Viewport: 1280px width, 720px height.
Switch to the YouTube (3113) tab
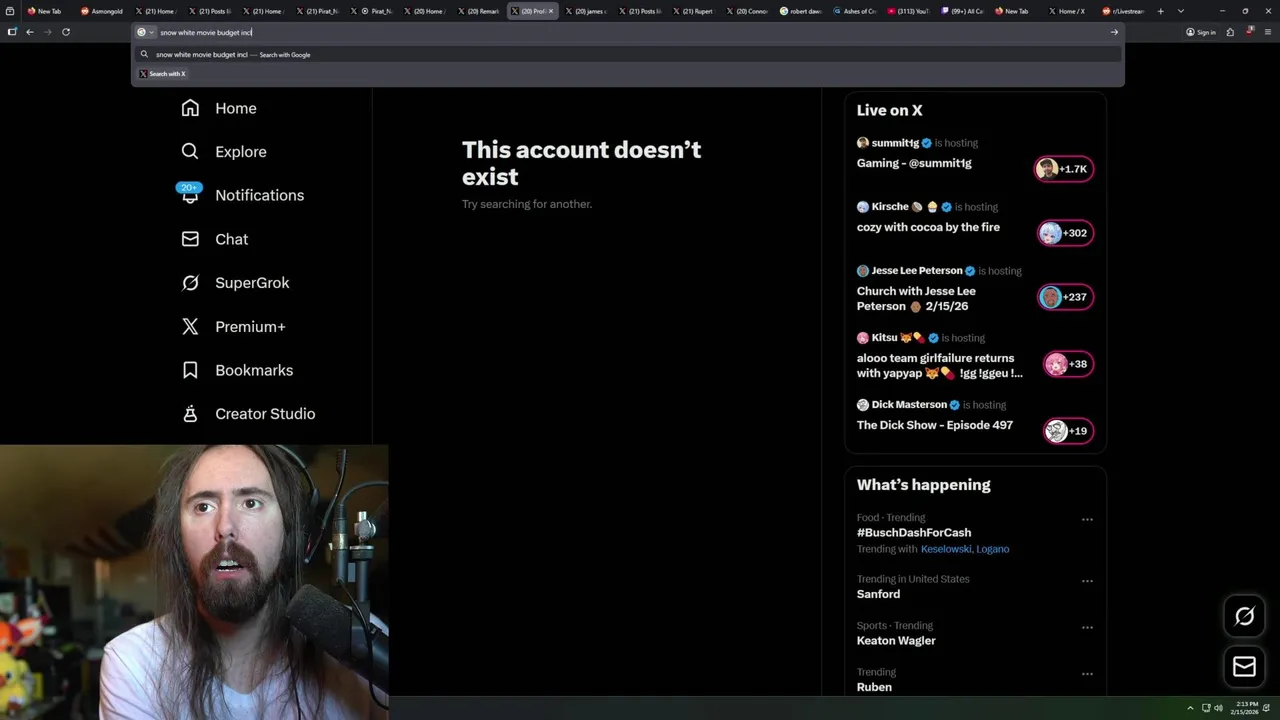coord(909,11)
